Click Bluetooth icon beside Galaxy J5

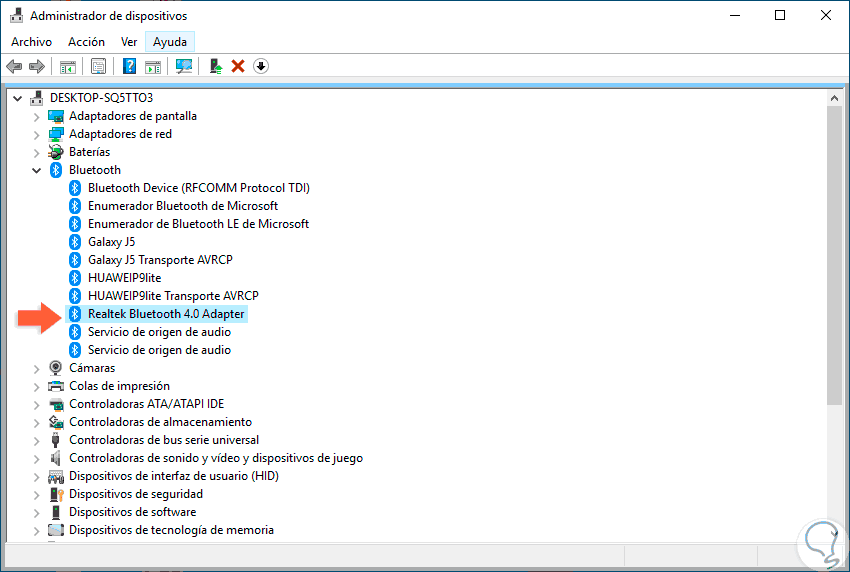pos(75,242)
